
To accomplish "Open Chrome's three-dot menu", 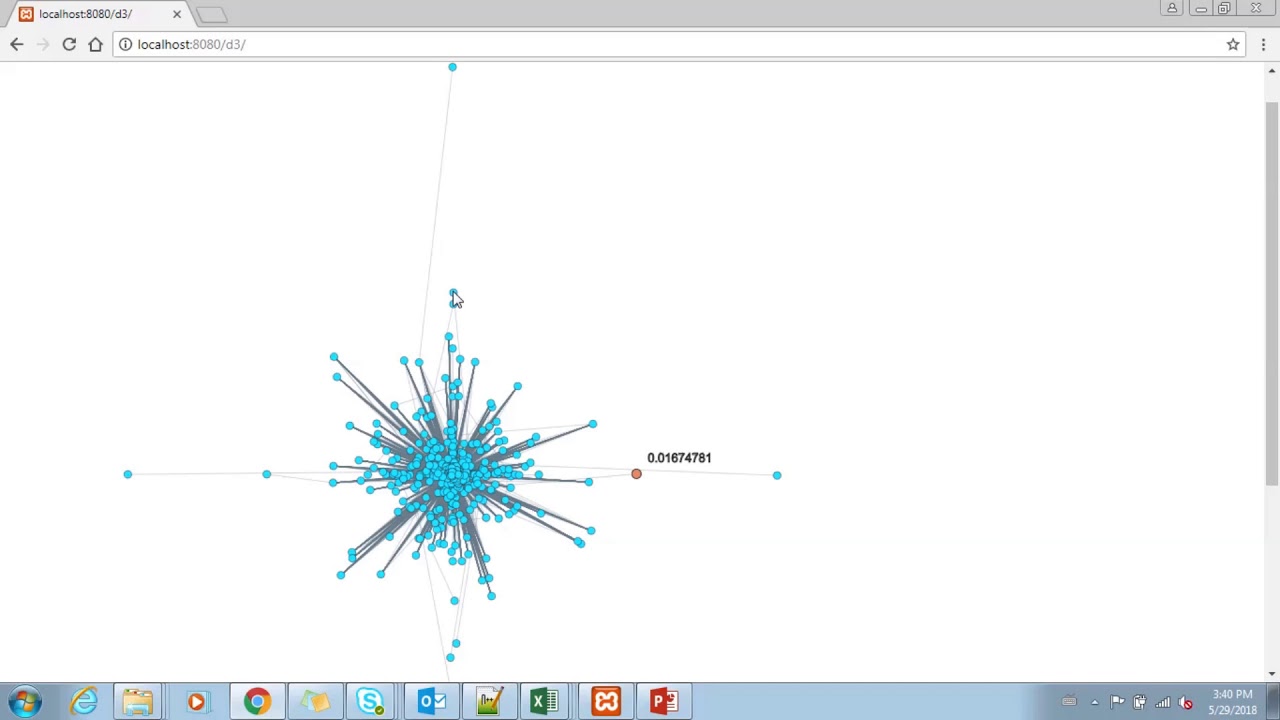I will 1263,44.
